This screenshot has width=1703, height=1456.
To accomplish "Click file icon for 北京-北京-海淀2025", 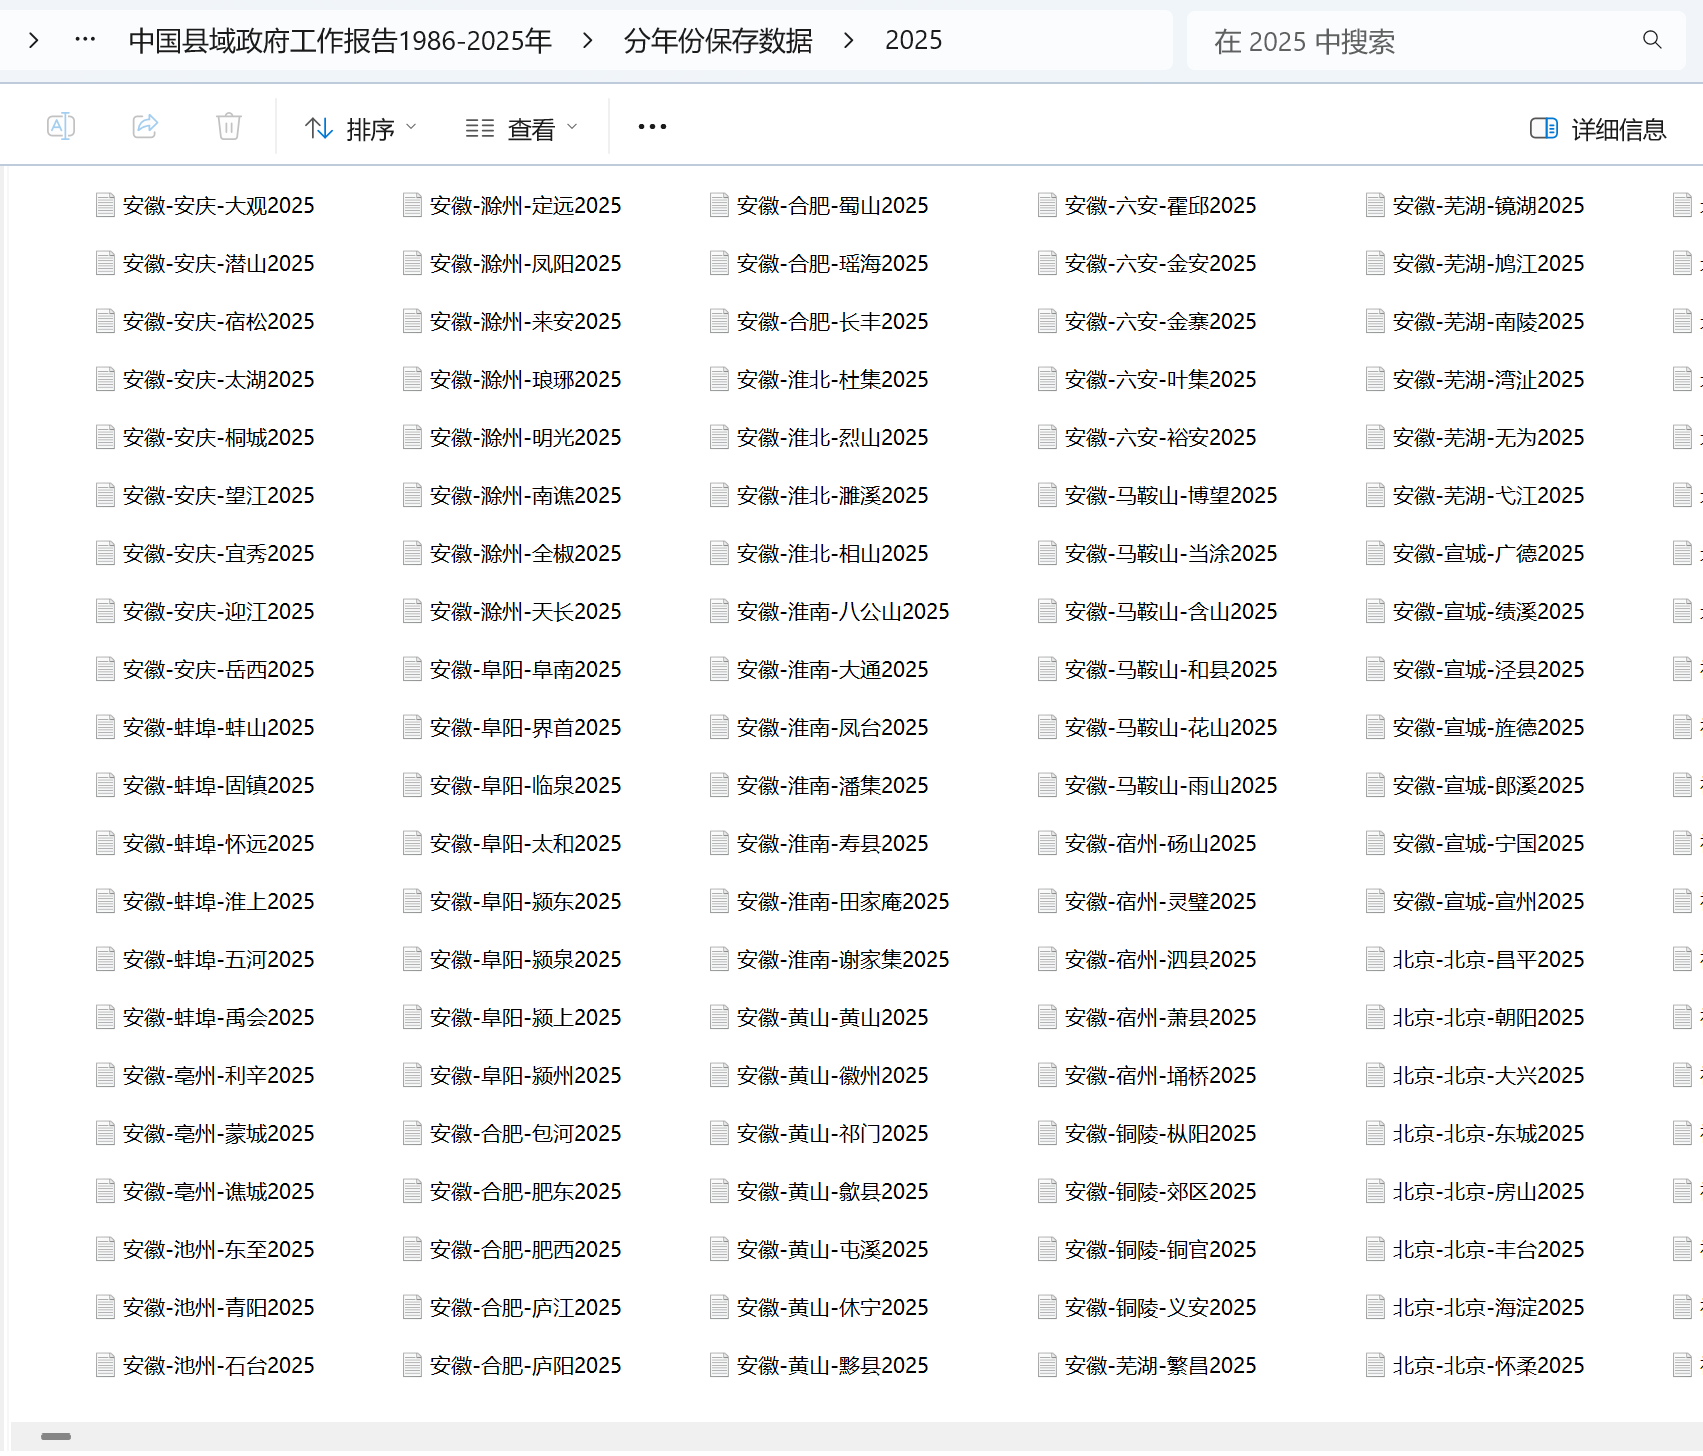I will pos(1375,1307).
